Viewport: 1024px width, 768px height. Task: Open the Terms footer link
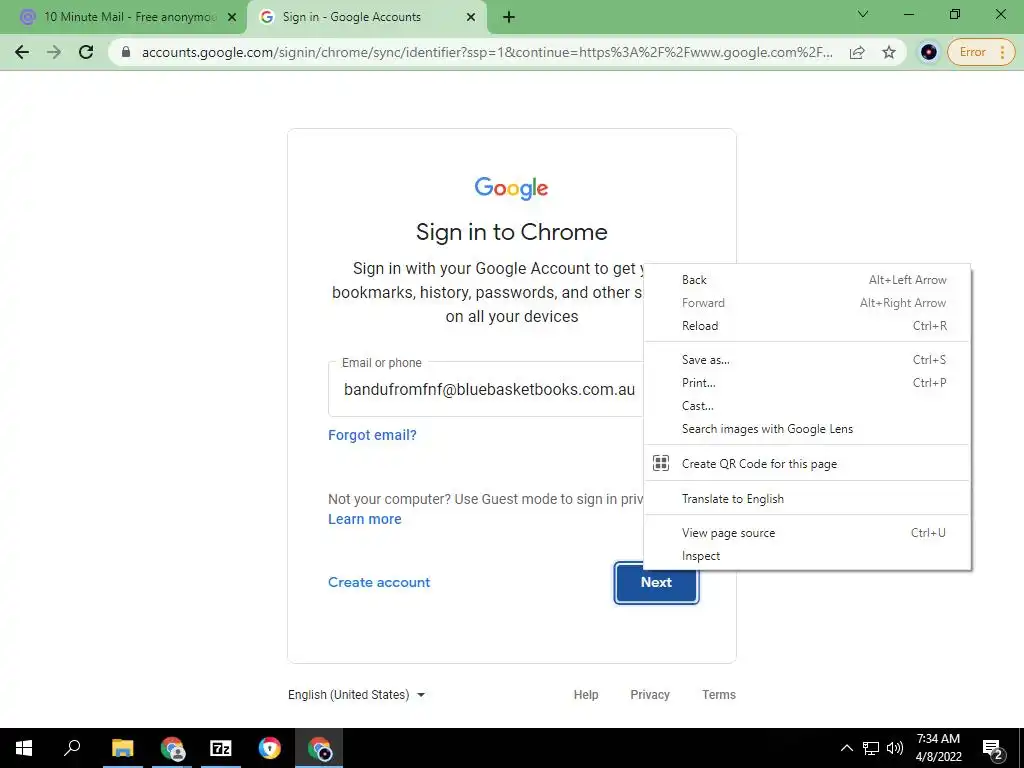click(x=719, y=695)
